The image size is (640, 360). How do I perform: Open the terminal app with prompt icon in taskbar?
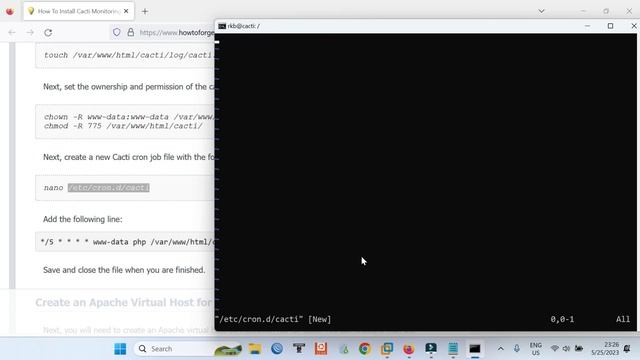click(x=431, y=348)
